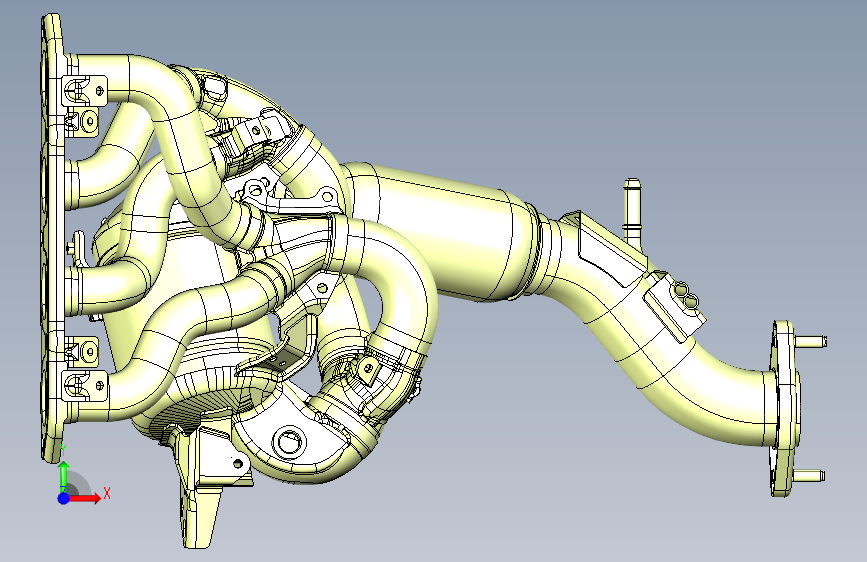This screenshot has width=867, height=562.
Task: Pick the vertical tube fitting above downpipe
Action: pyautogui.click(x=632, y=213)
